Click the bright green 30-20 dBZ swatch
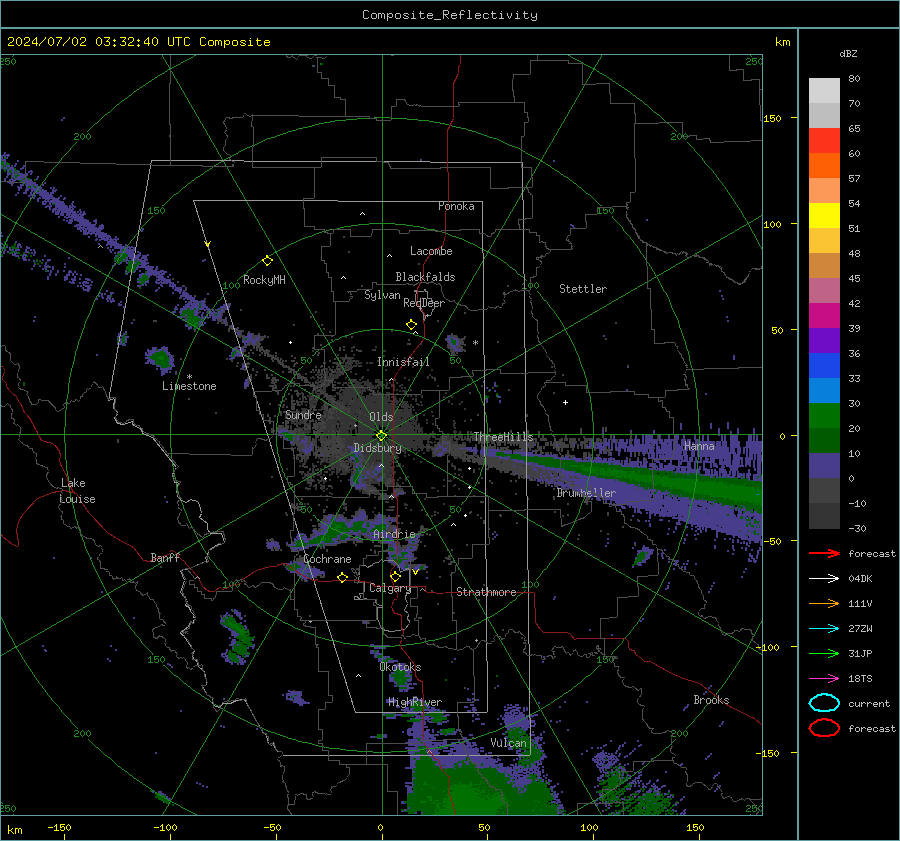900x841 pixels. click(824, 415)
